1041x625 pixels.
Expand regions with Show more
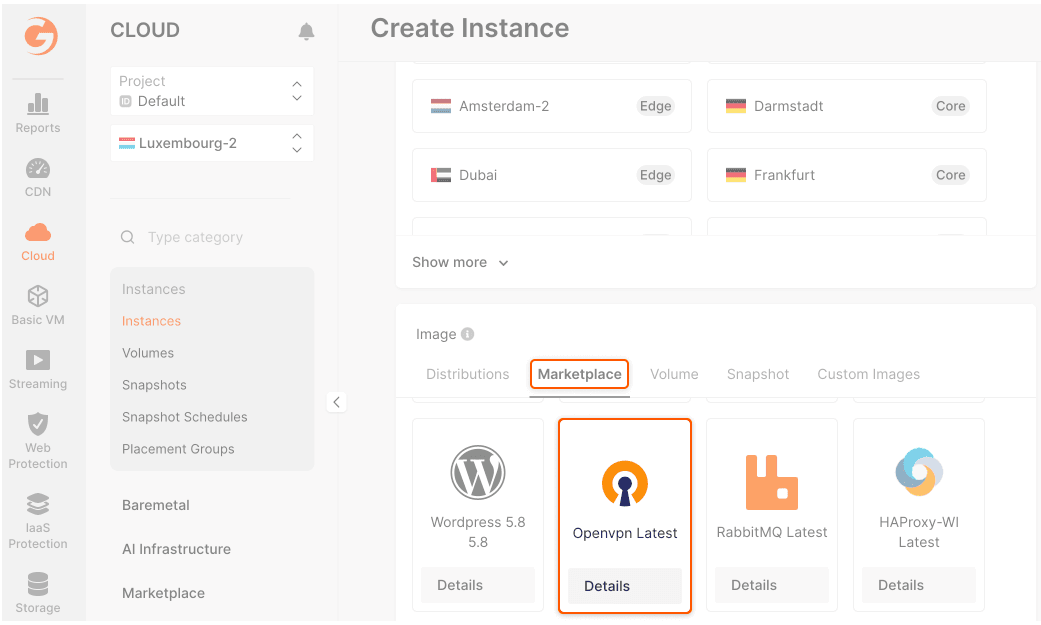point(460,262)
